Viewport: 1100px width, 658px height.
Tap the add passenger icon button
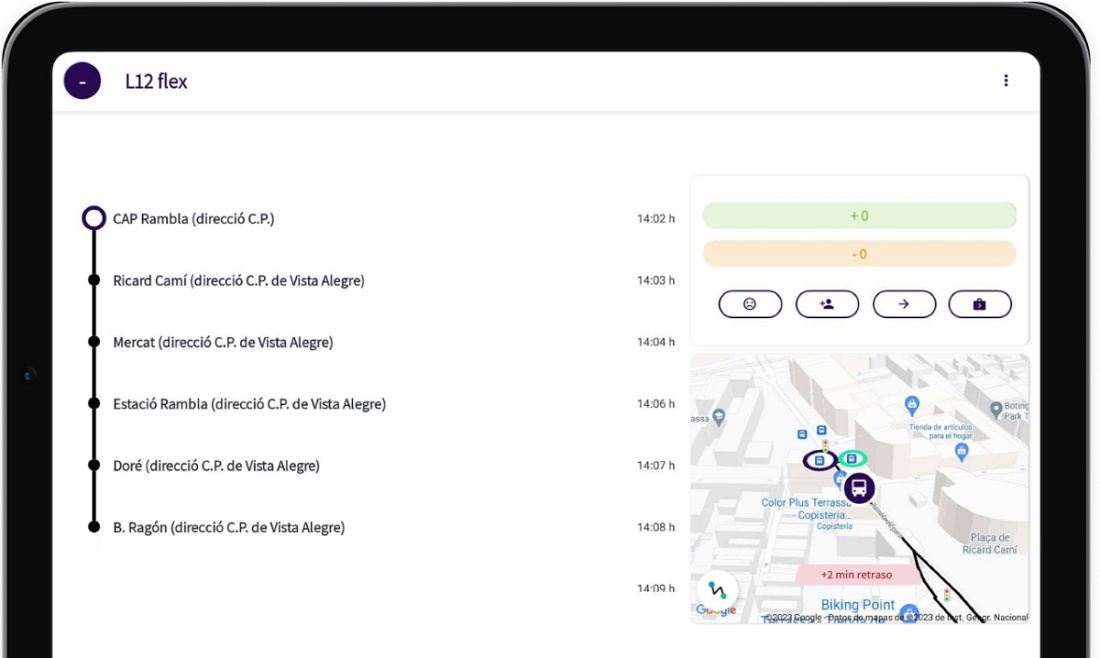[x=827, y=304]
